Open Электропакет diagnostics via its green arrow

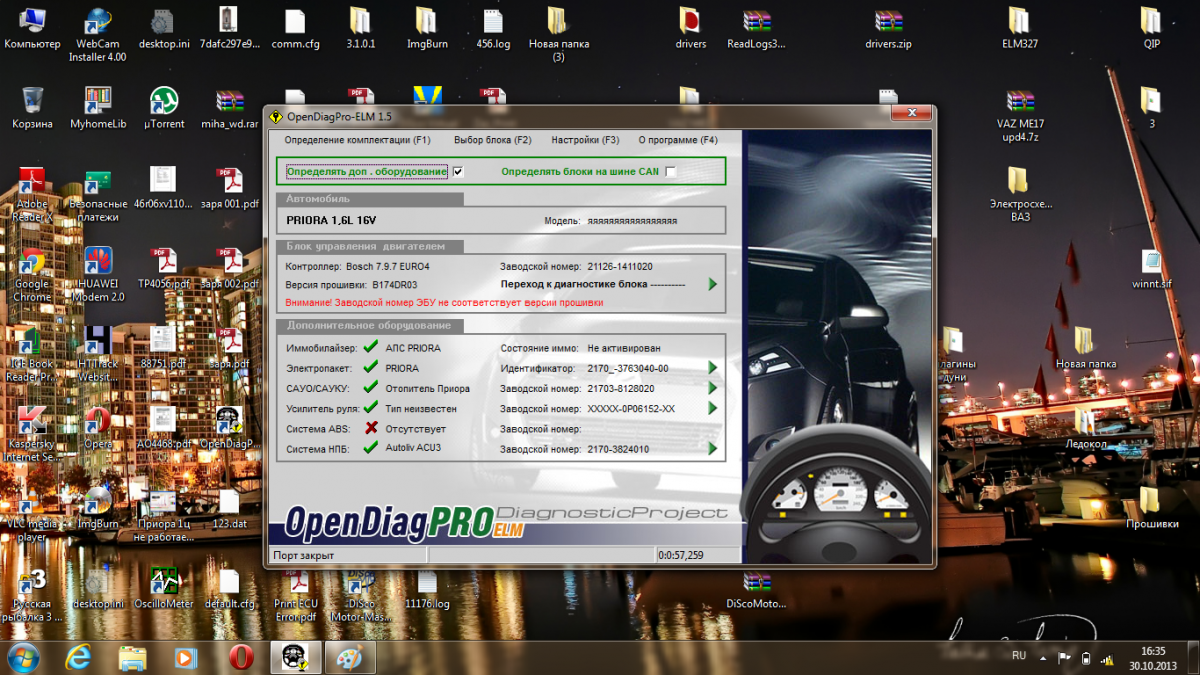(x=713, y=368)
